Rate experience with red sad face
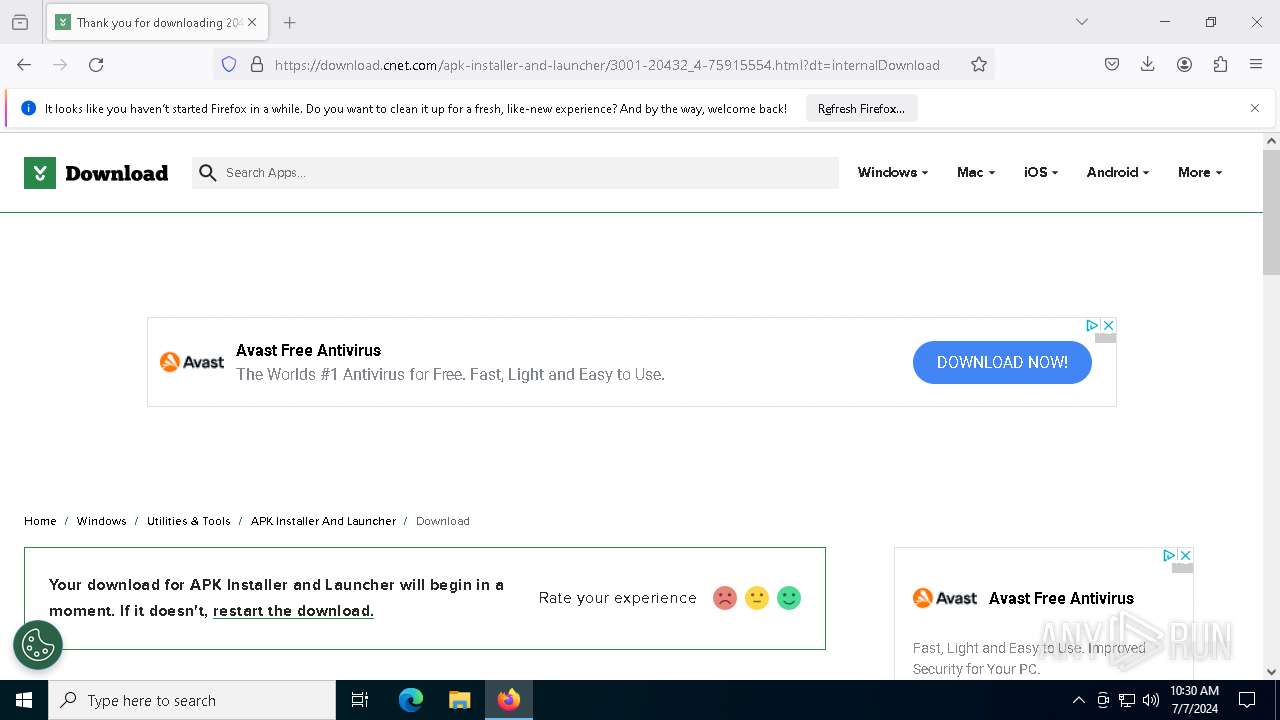1280x720 pixels. tap(725, 598)
